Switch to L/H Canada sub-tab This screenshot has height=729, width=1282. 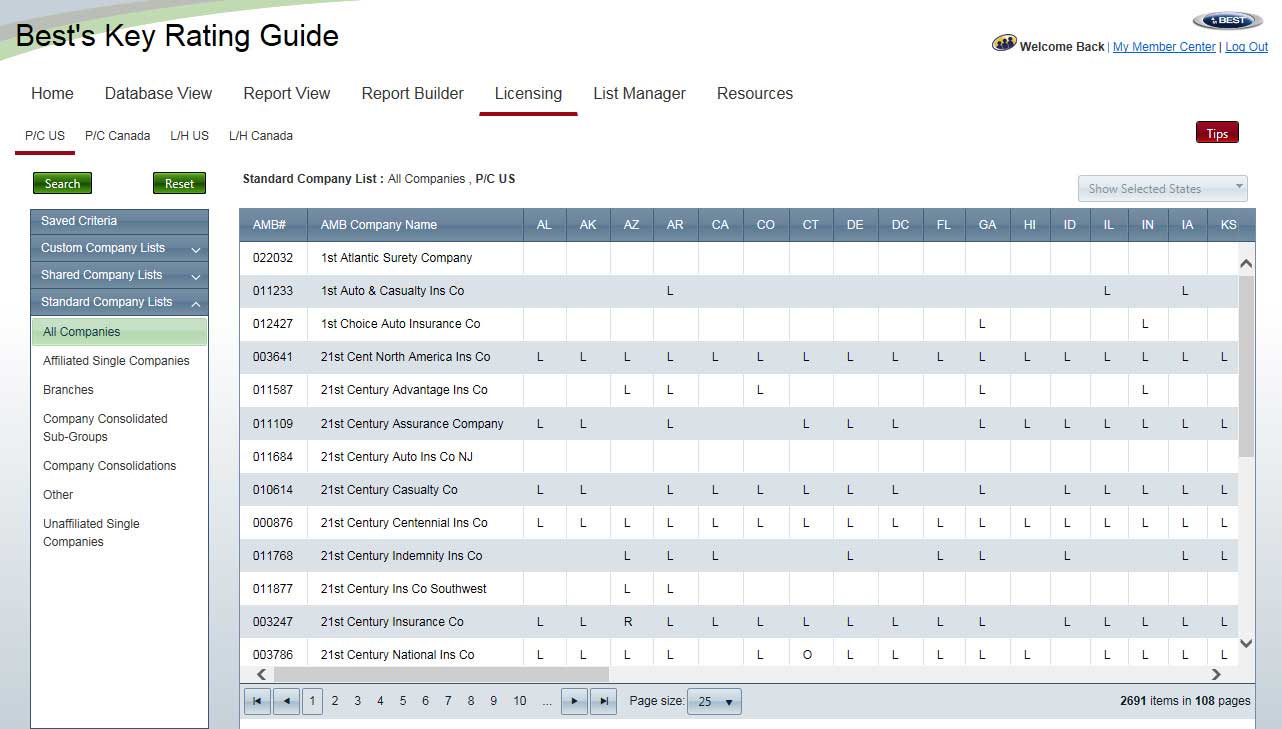261,135
